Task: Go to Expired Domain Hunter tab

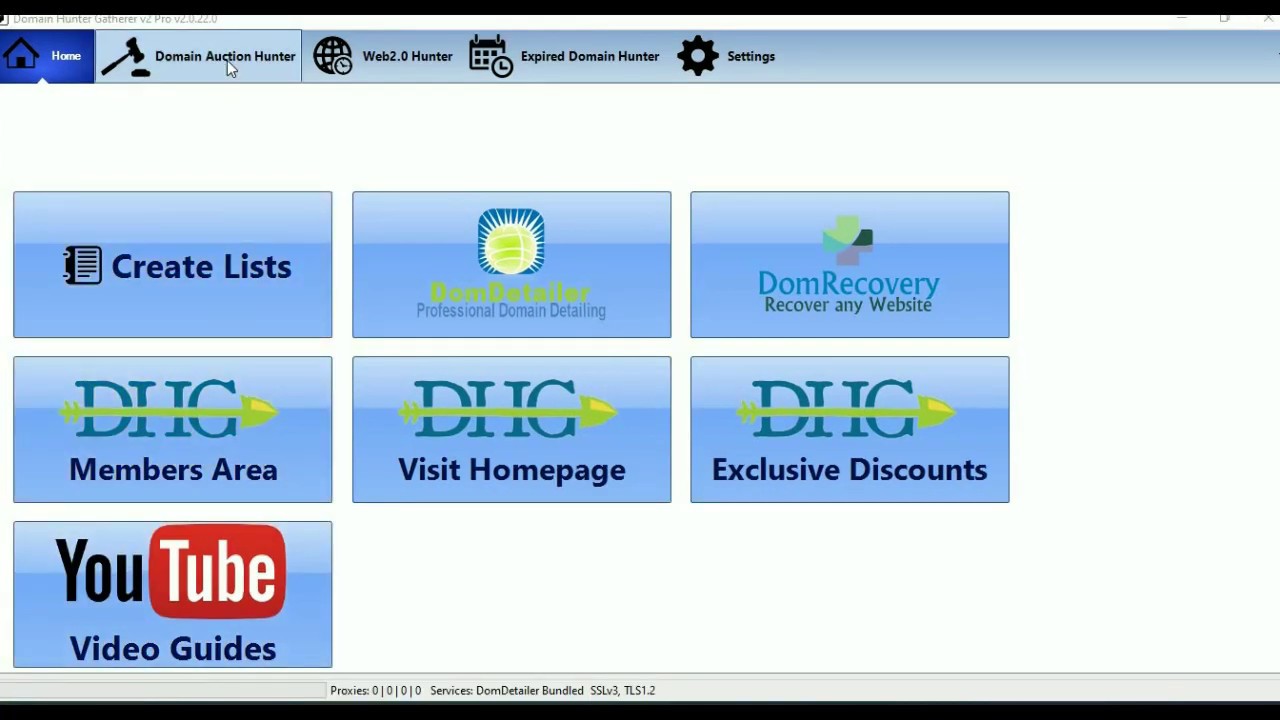Action: tap(564, 56)
